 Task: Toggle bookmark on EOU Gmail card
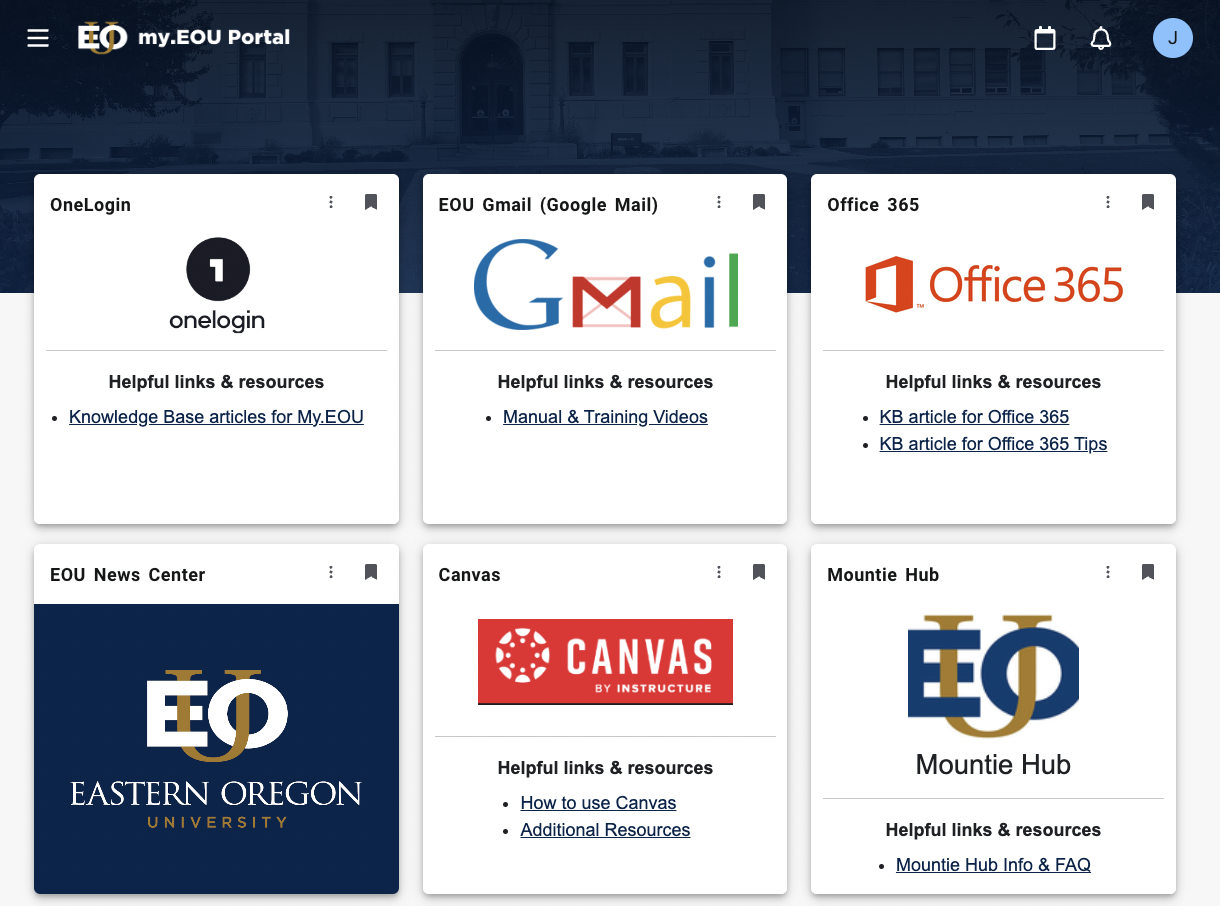[759, 203]
